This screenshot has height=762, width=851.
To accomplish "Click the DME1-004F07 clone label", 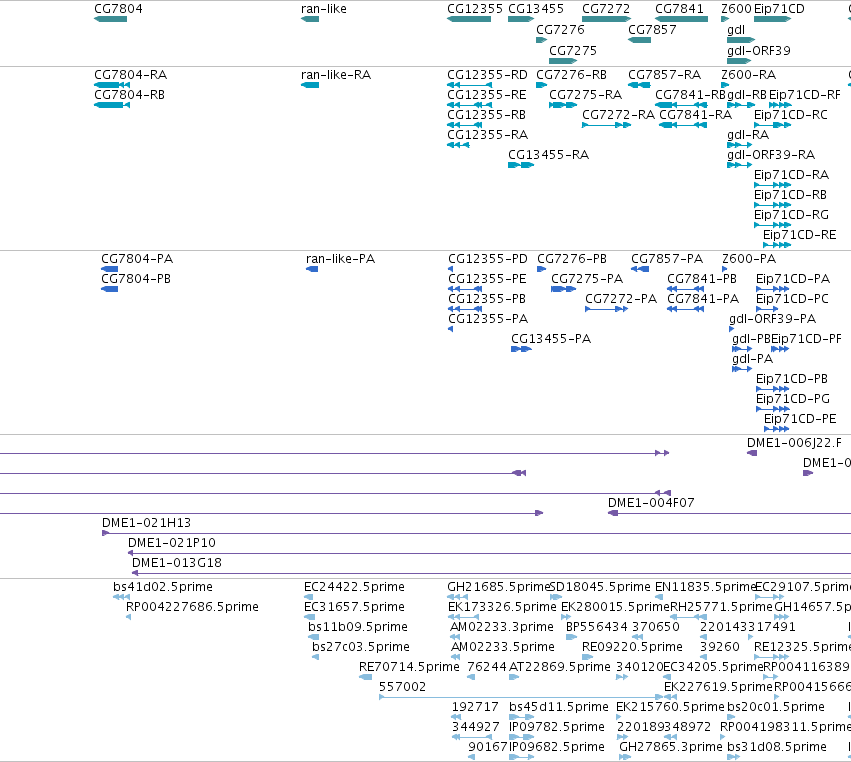I will pyautogui.click(x=651, y=503).
